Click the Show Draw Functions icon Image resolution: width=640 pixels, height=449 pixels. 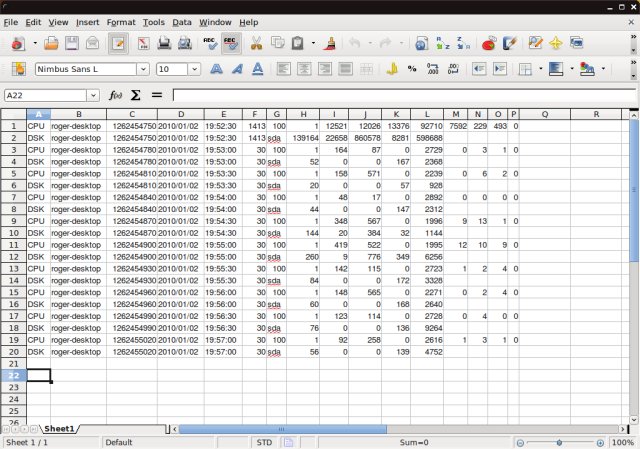pos(509,43)
